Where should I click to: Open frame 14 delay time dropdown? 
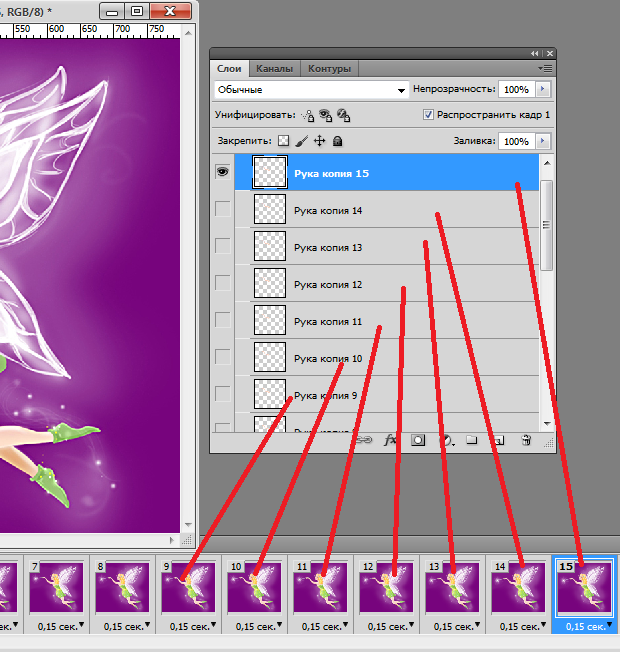coord(543,625)
